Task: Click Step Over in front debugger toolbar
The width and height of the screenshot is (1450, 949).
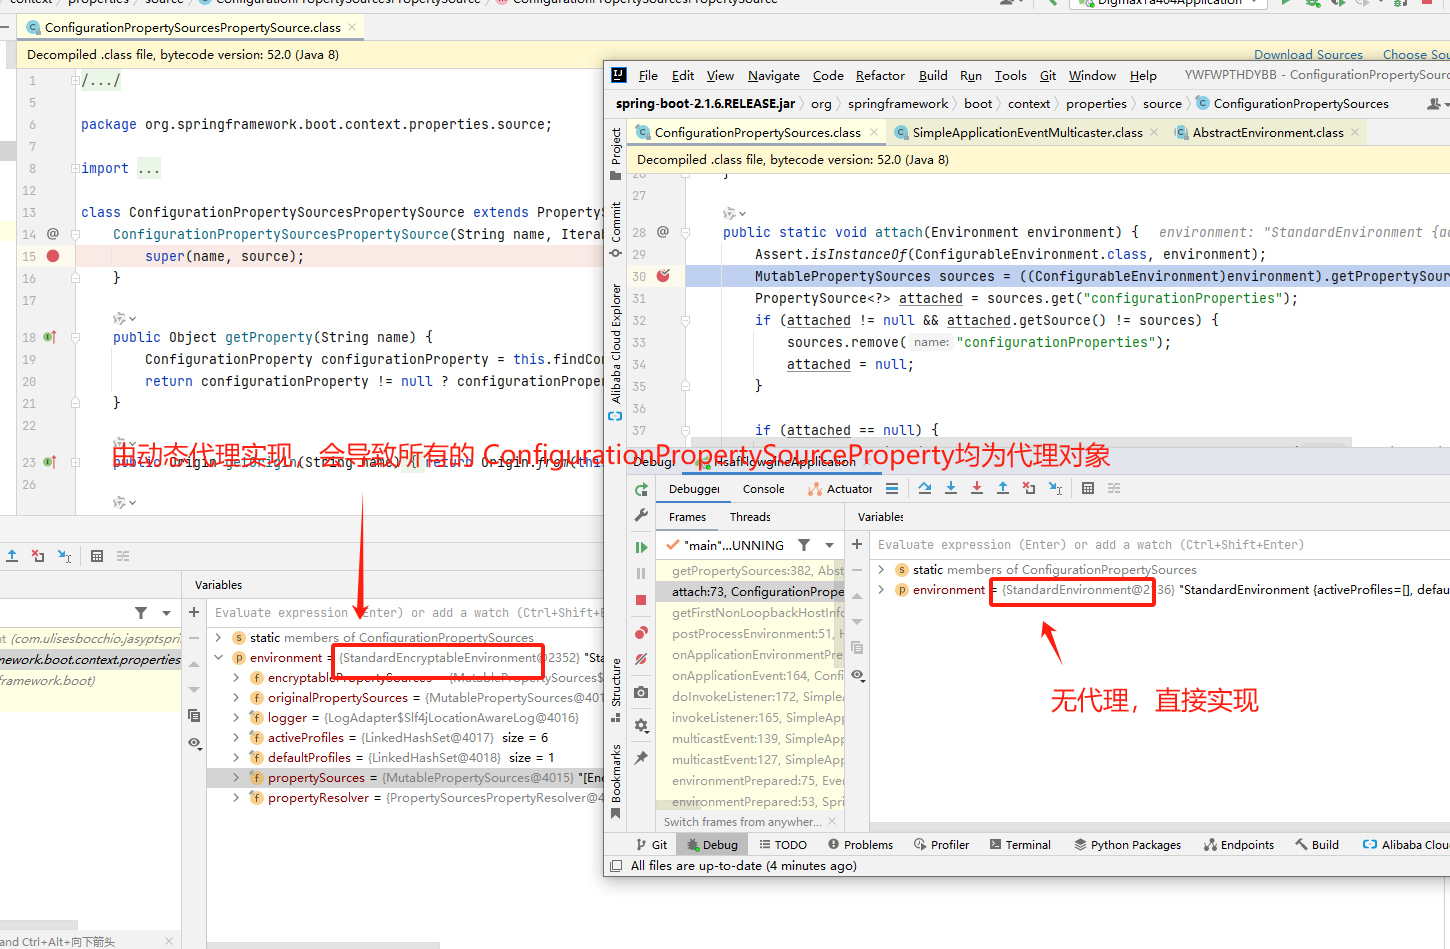Action: pyautogui.click(x=925, y=488)
